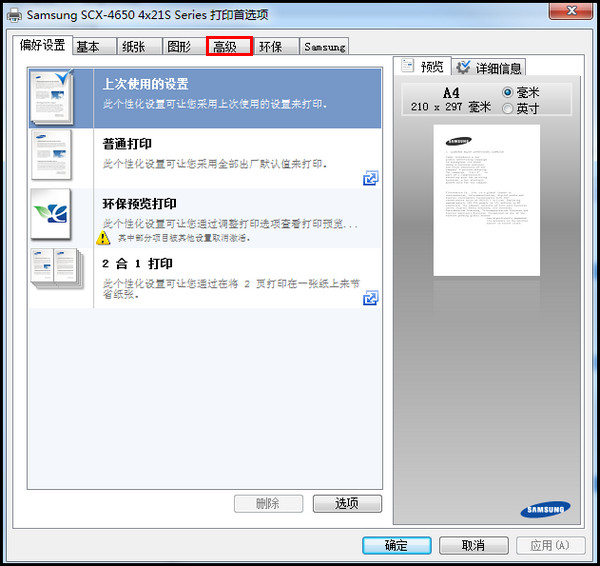Click the 确定 button
600x566 pixels.
click(x=397, y=545)
